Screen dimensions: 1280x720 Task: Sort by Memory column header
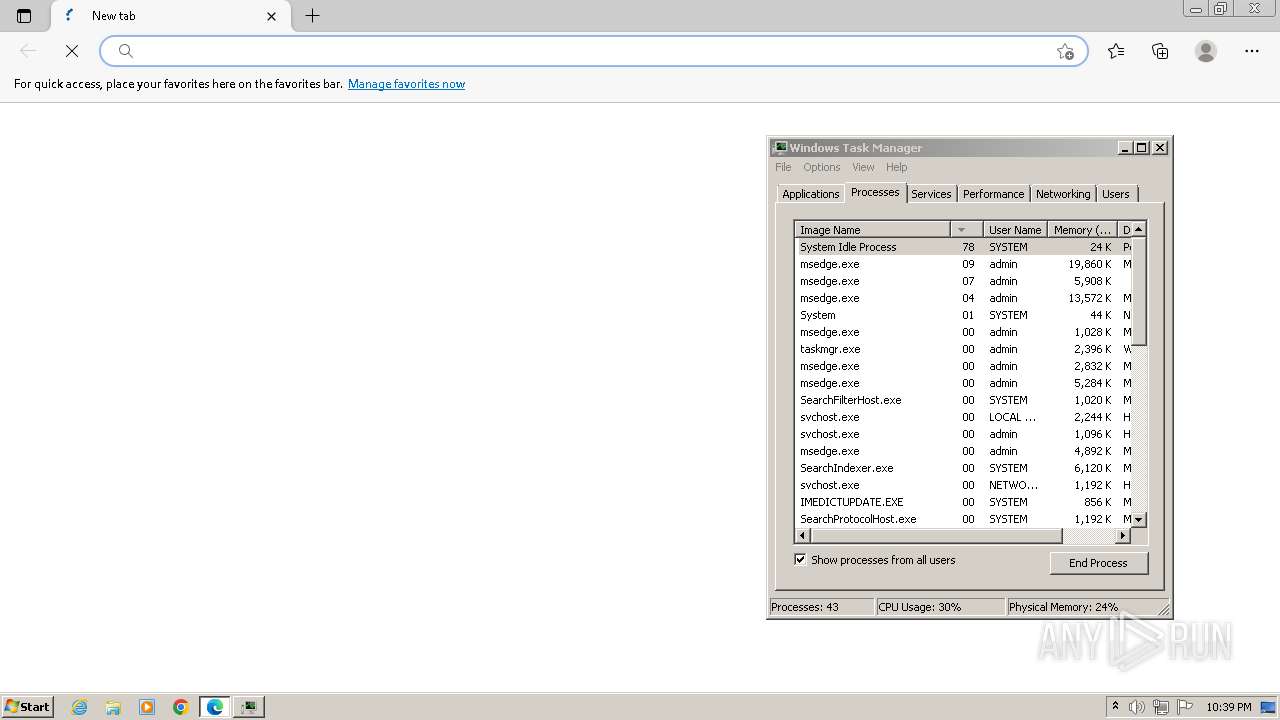click(x=1082, y=230)
